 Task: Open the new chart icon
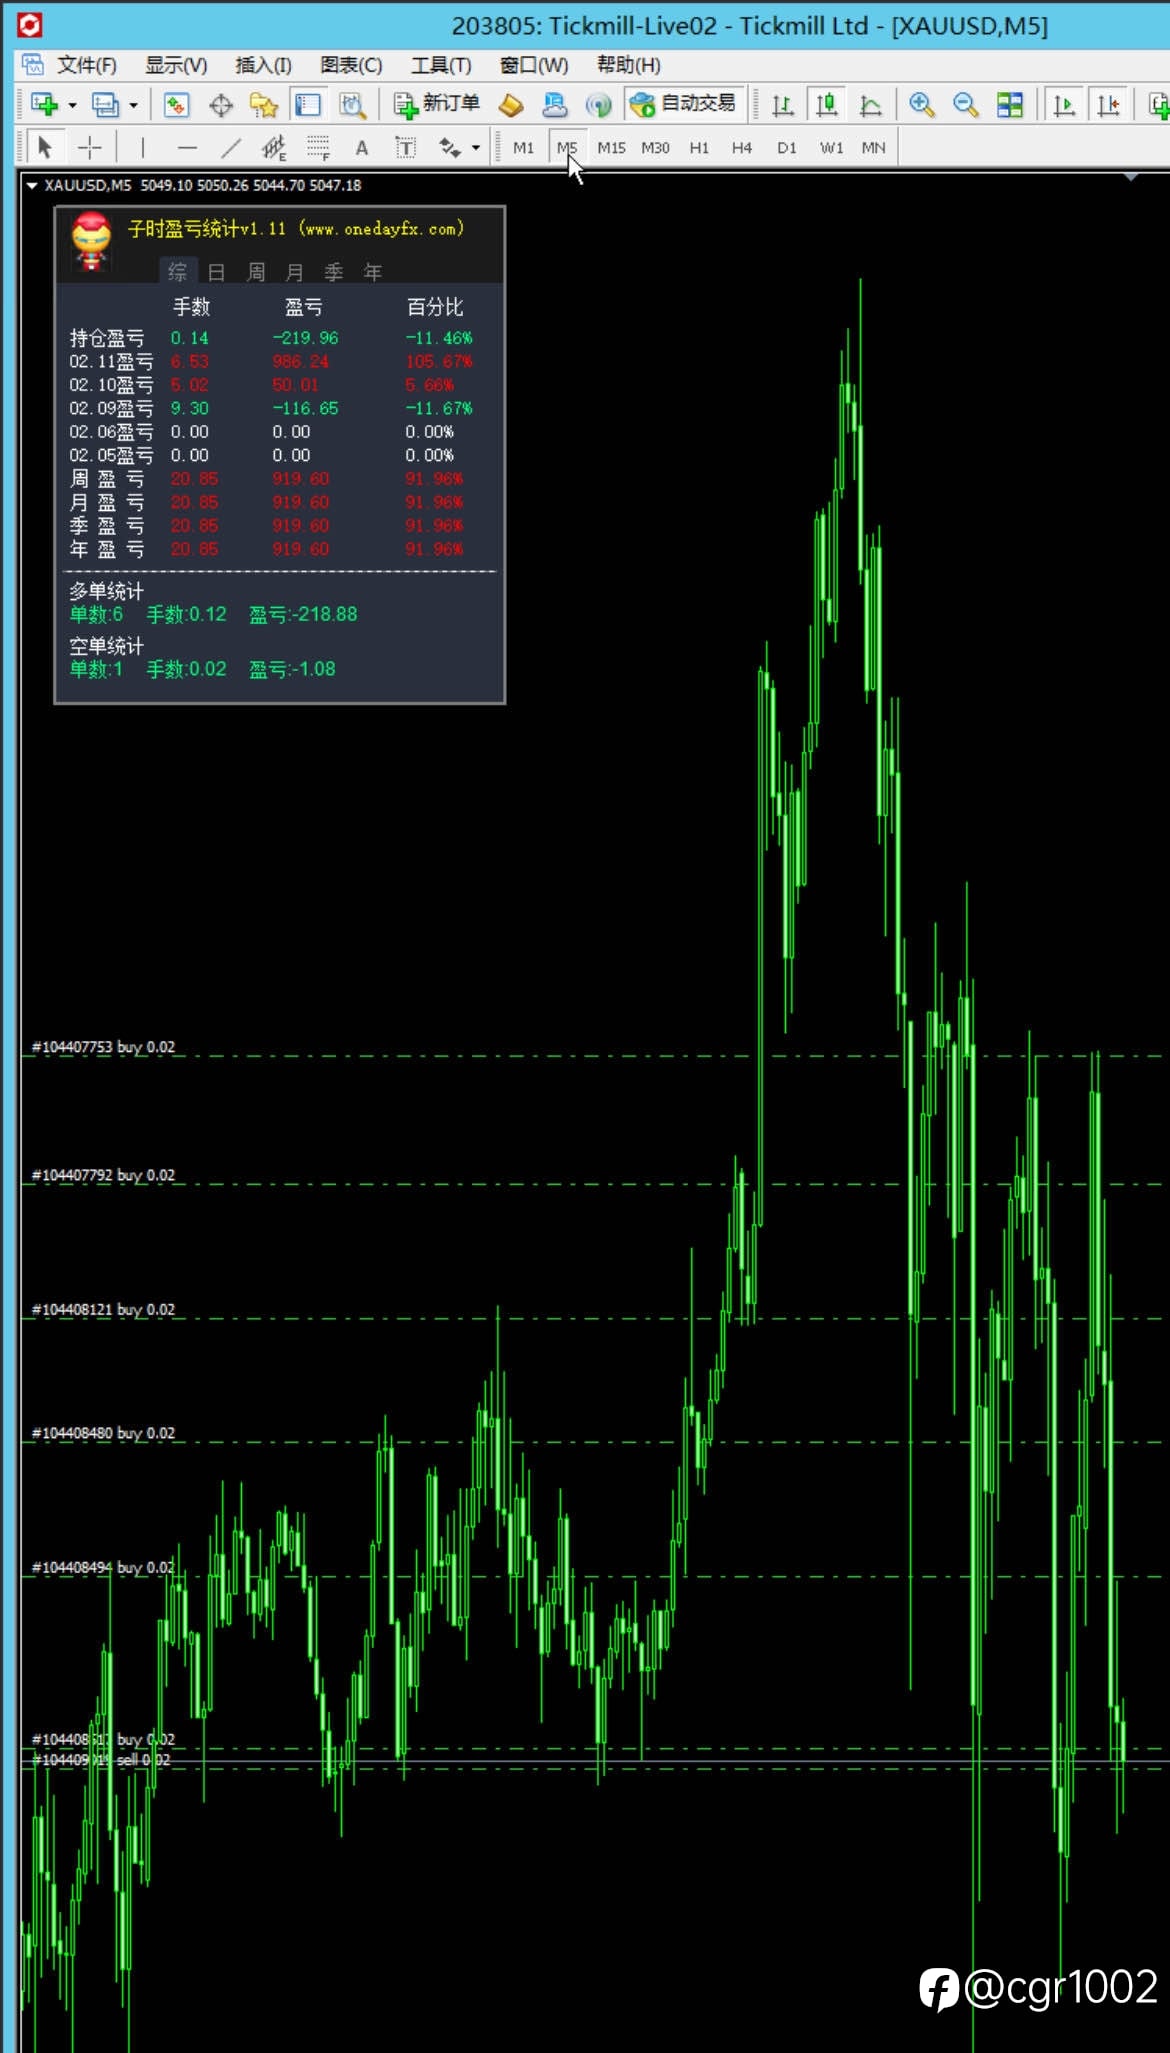click(x=44, y=104)
